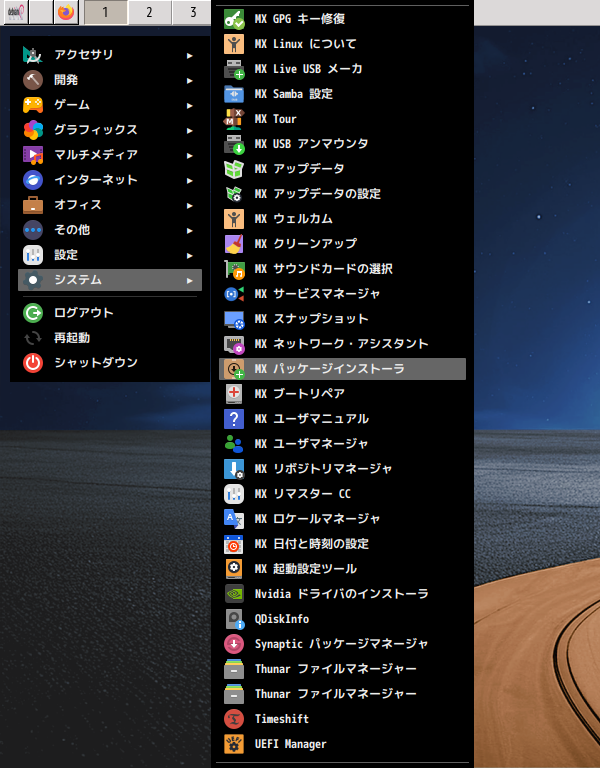
Task: Open the システム menu category
Action: [110, 280]
